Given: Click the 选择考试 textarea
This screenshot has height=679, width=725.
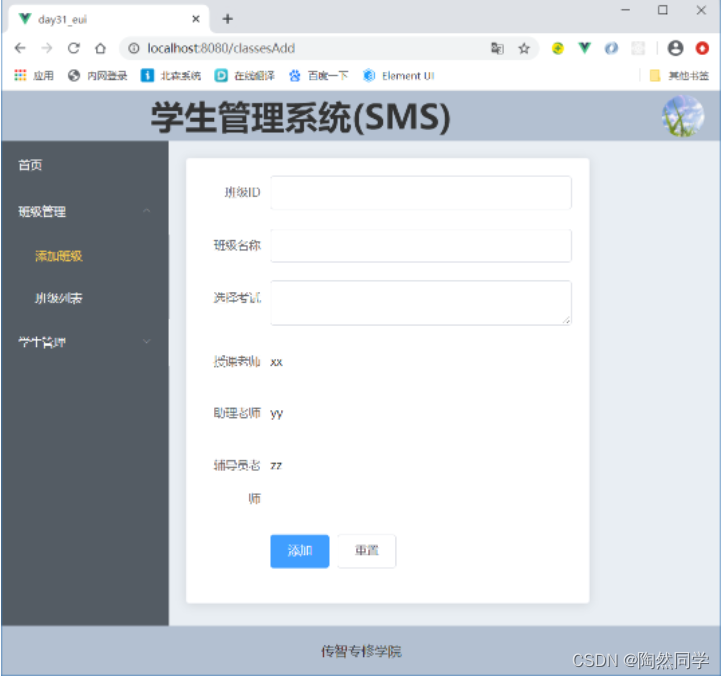Looking at the screenshot, I should point(423,304).
